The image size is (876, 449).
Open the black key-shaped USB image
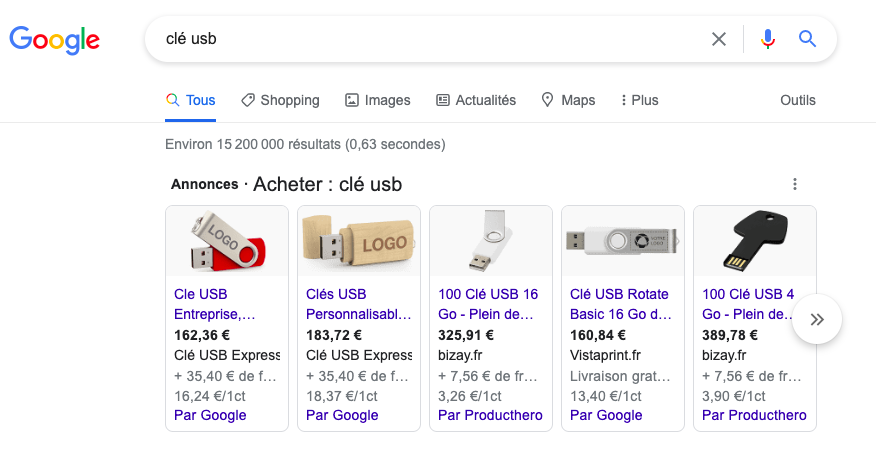(x=755, y=241)
